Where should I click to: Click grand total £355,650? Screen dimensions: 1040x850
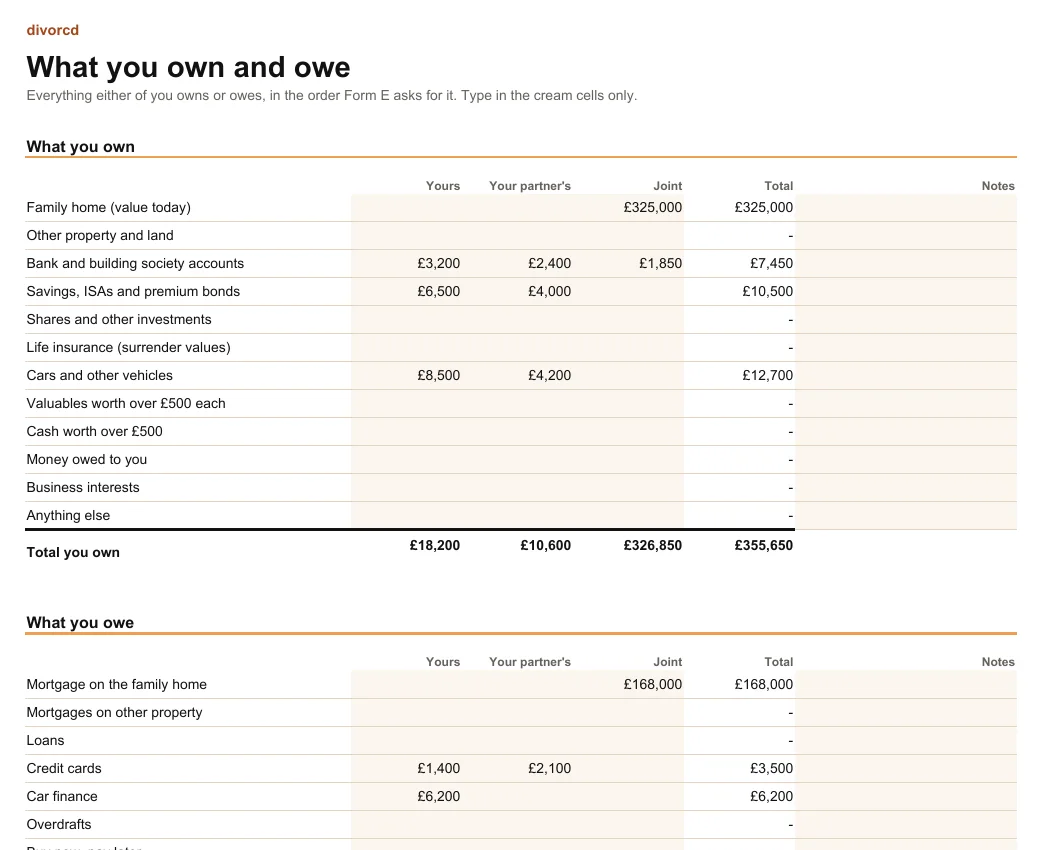tap(763, 546)
